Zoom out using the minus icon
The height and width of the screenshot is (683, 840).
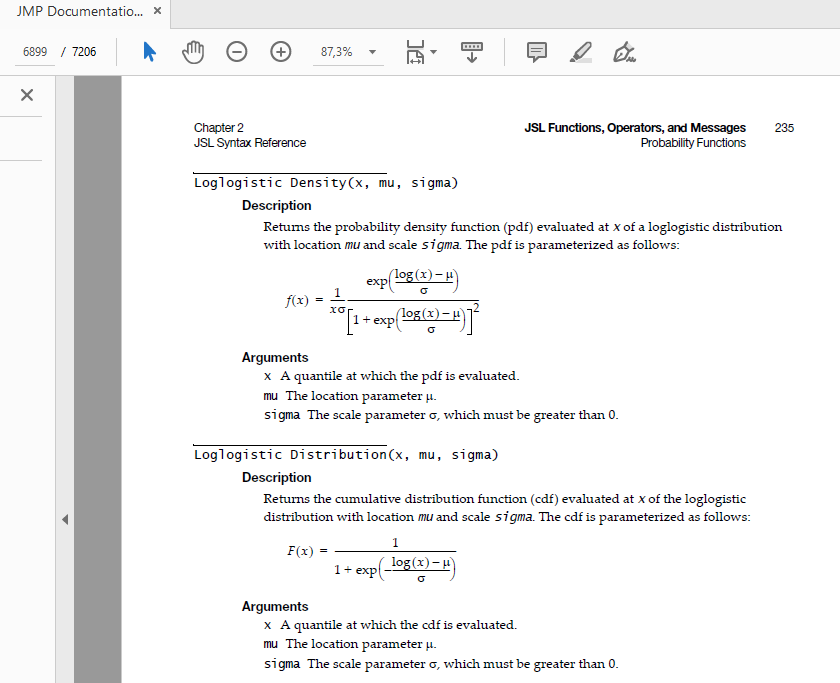[236, 51]
